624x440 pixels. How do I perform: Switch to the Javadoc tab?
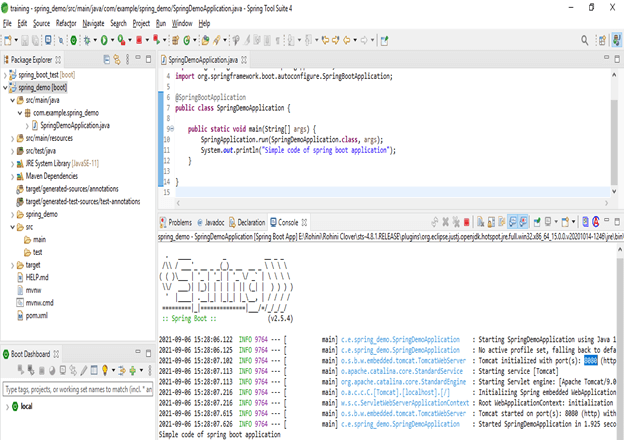point(214,222)
